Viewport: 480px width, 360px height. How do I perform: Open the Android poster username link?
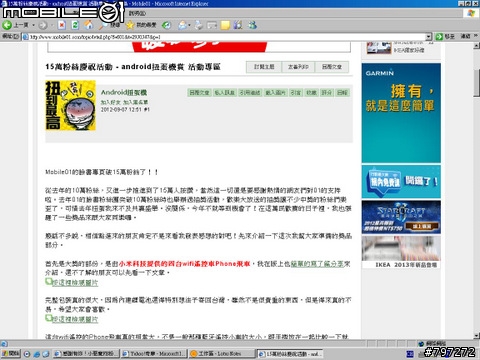pos(124,92)
